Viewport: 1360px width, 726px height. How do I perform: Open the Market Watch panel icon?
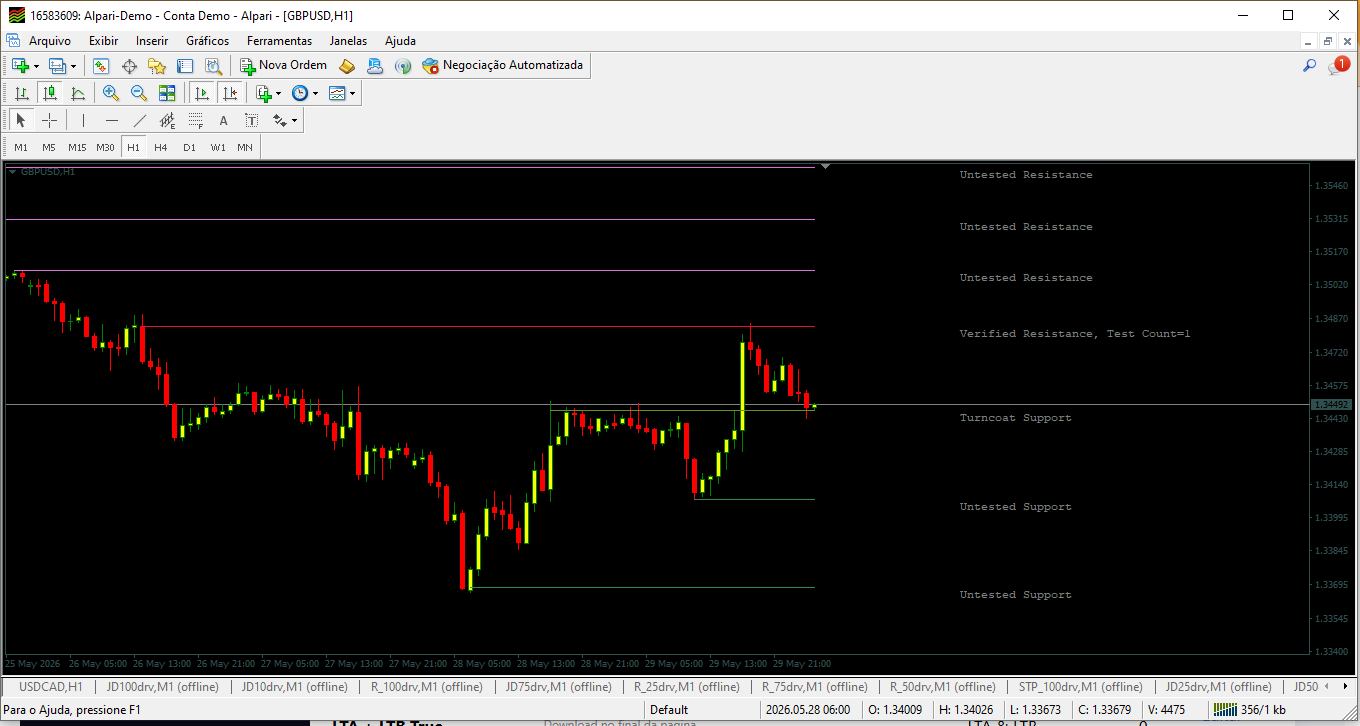point(101,66)
